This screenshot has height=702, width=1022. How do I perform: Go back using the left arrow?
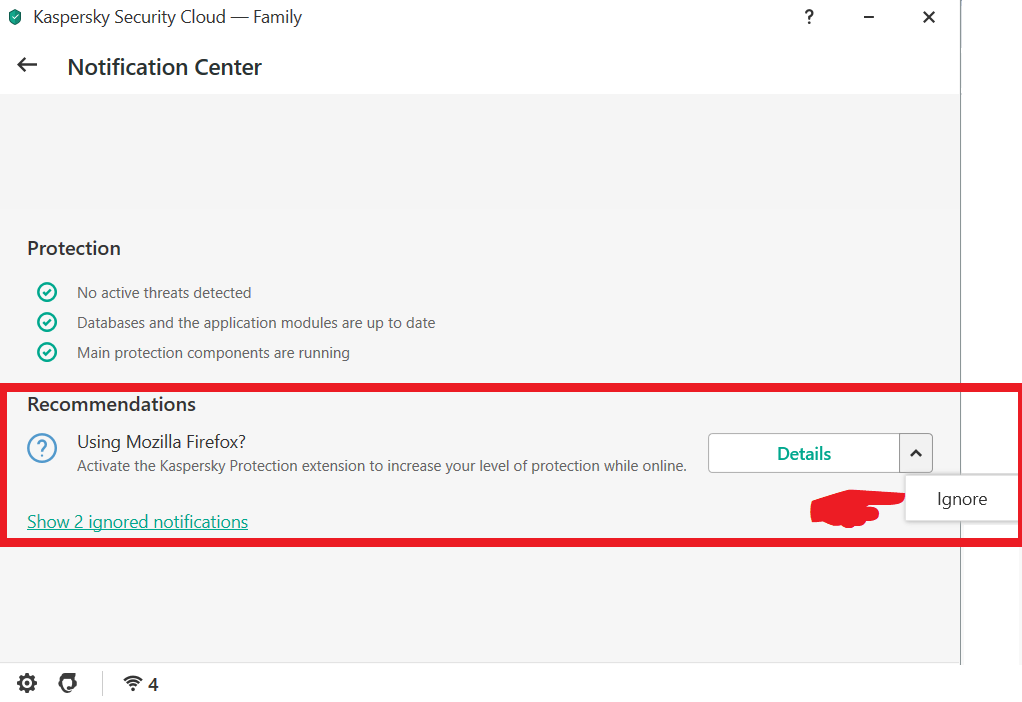click(x=27, y=66)
